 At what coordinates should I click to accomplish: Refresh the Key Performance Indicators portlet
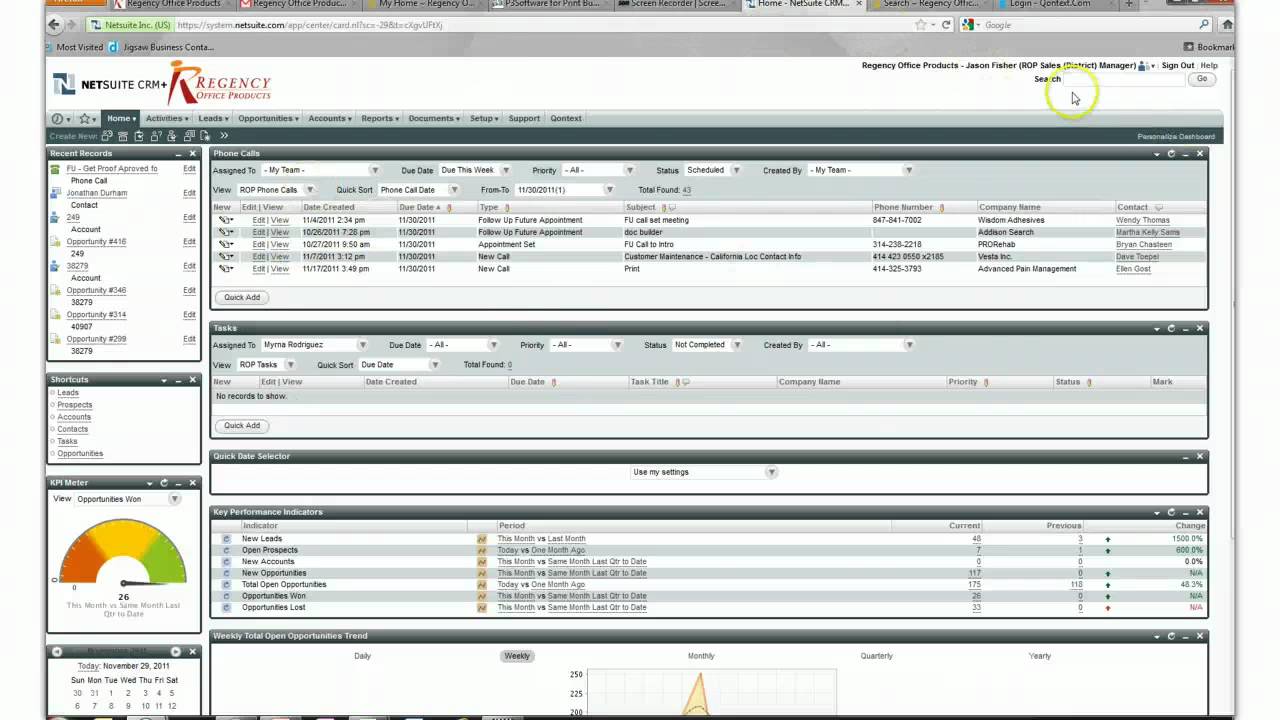click(1171, 512)
